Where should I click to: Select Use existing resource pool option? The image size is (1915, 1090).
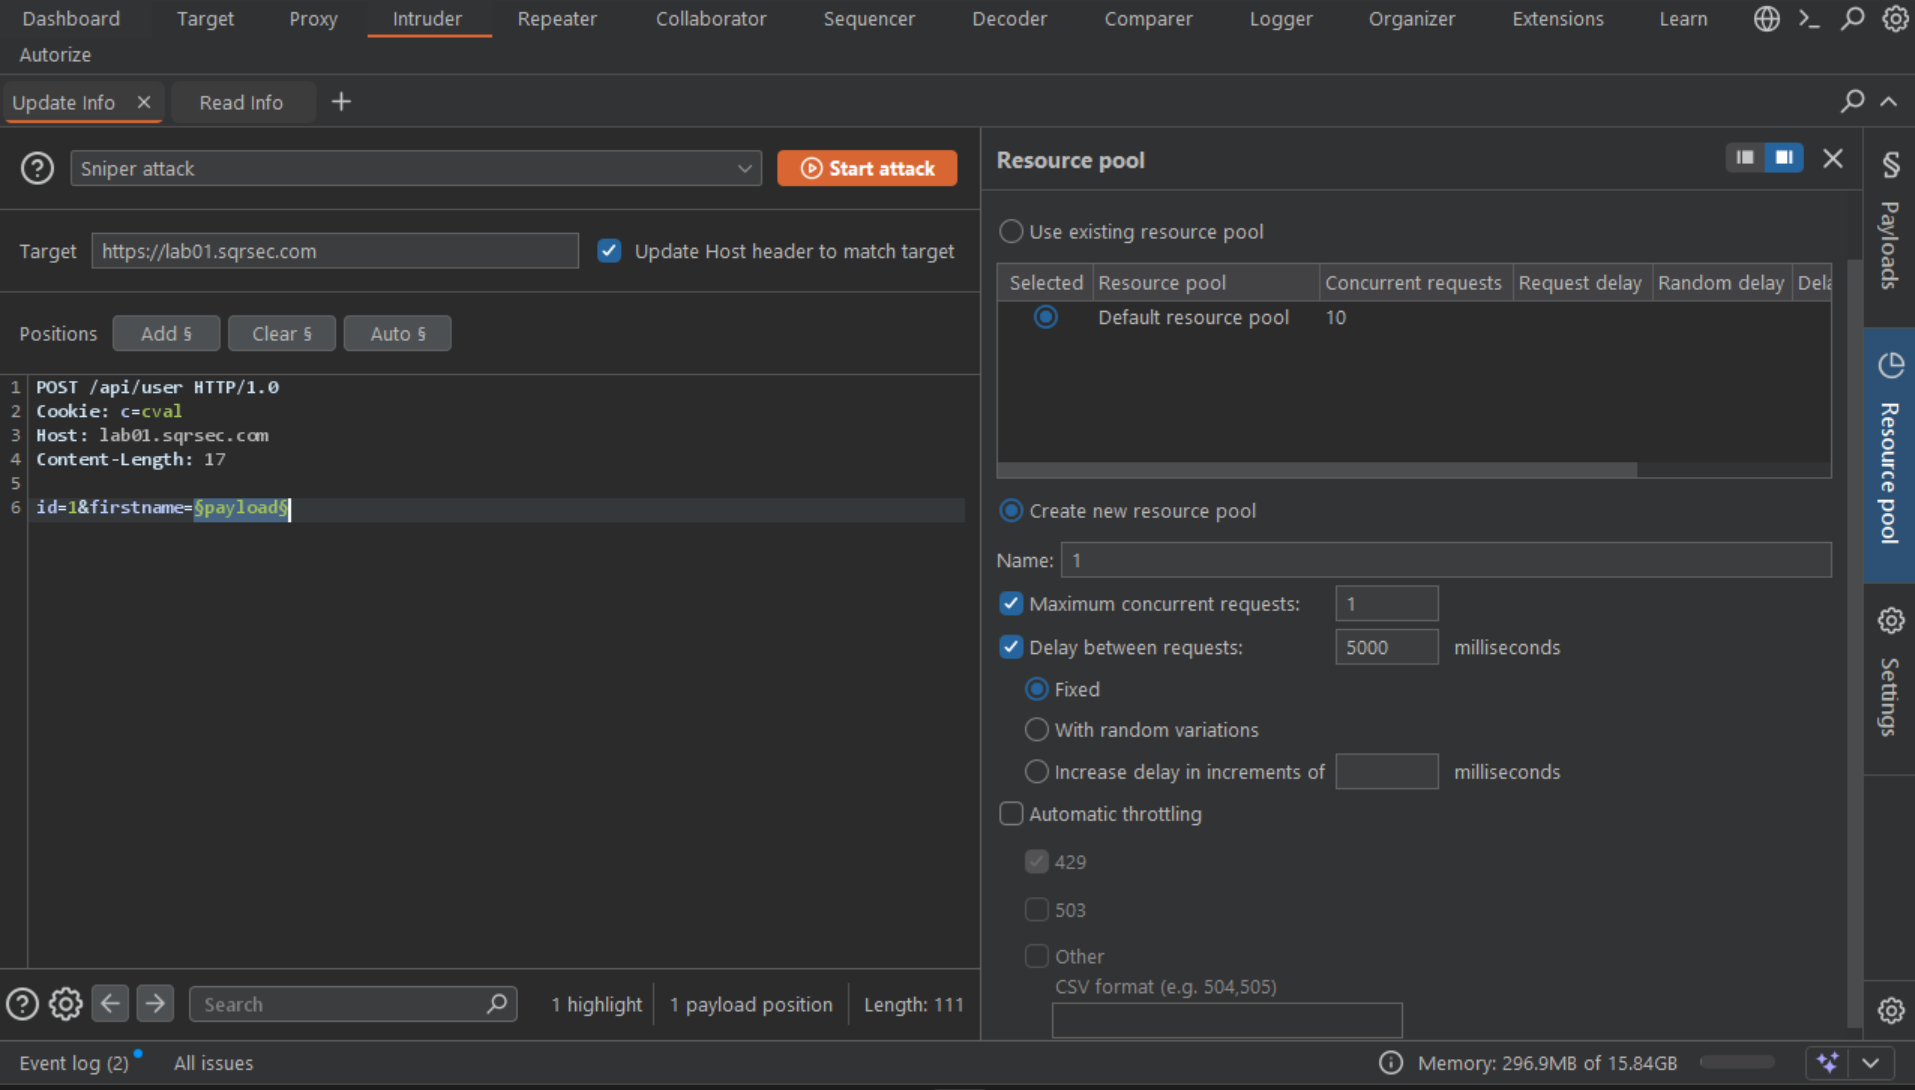1011,232
